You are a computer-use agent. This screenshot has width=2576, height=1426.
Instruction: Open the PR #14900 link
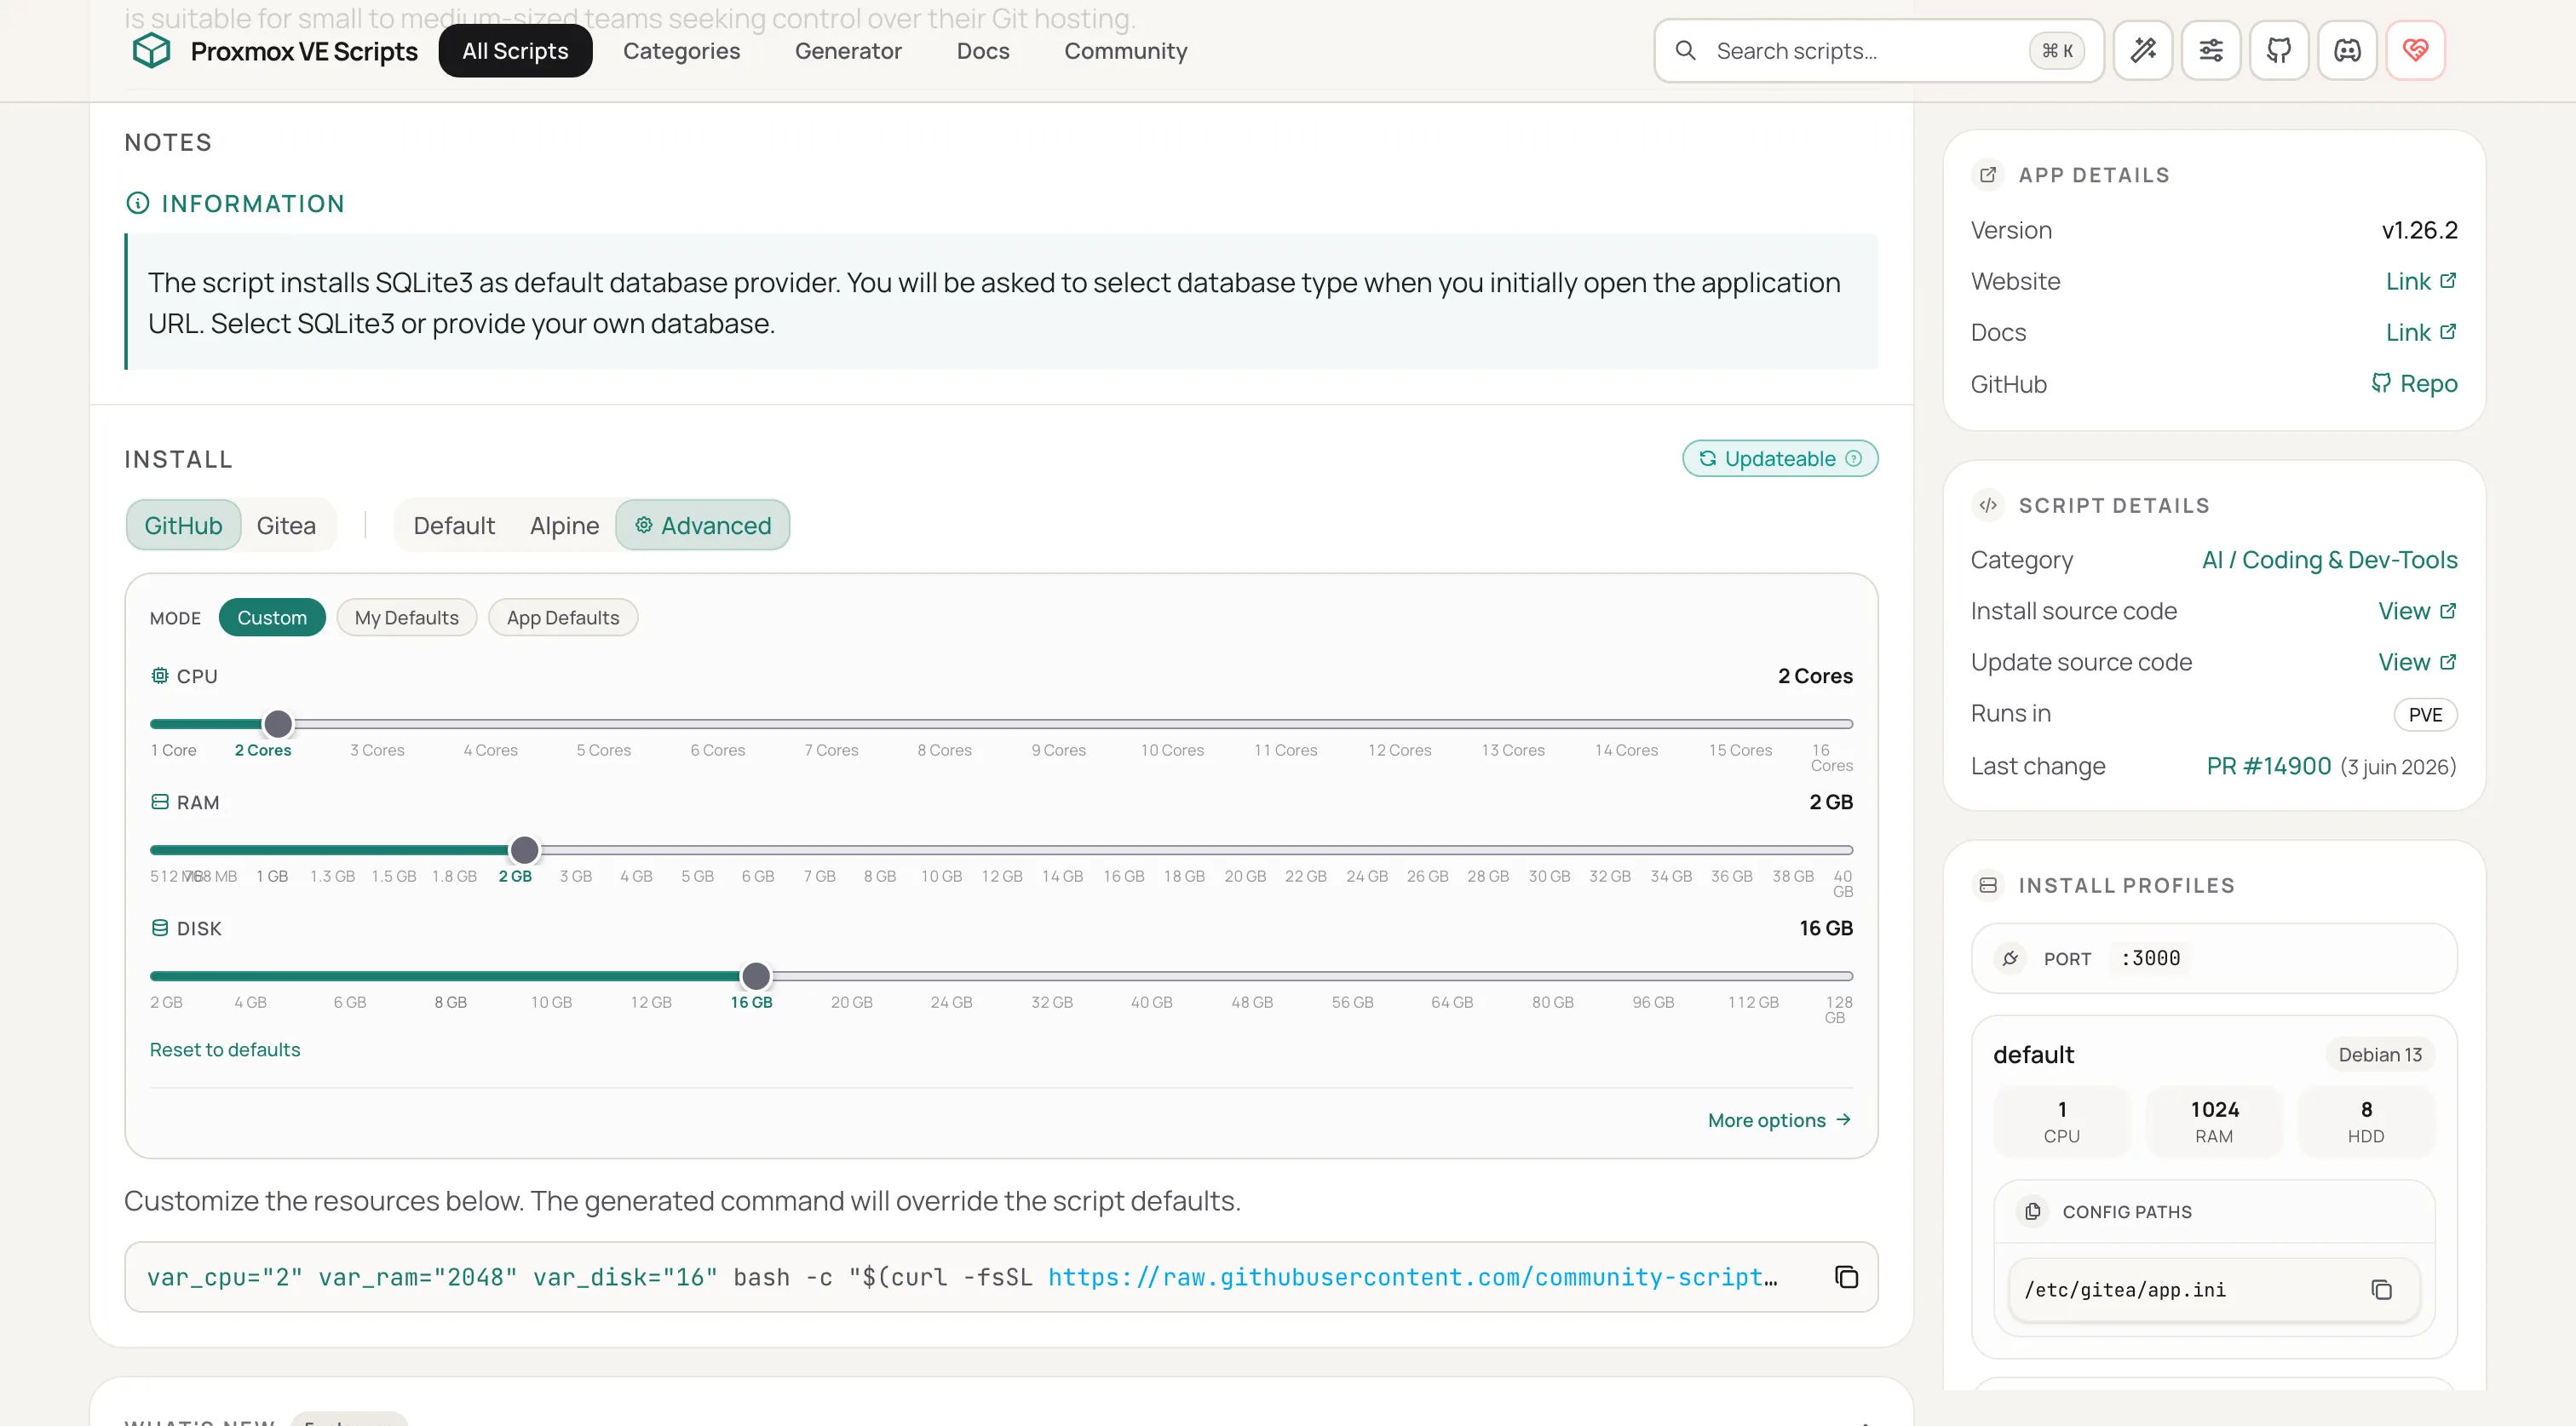pos(2268,766)
